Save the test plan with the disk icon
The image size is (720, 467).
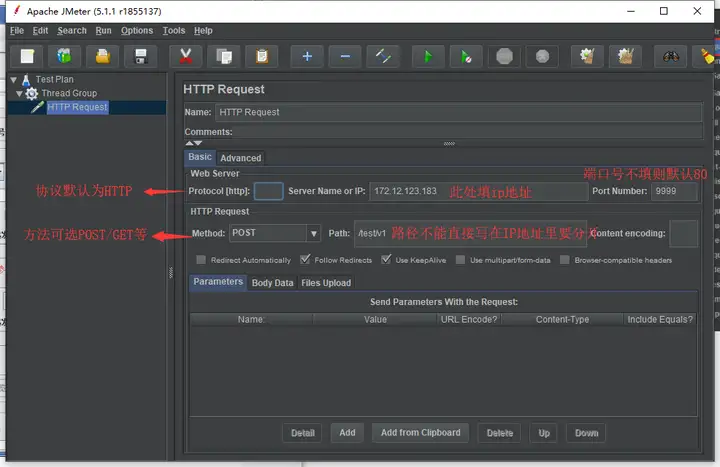pyautogui.click(x=141, y=56)
